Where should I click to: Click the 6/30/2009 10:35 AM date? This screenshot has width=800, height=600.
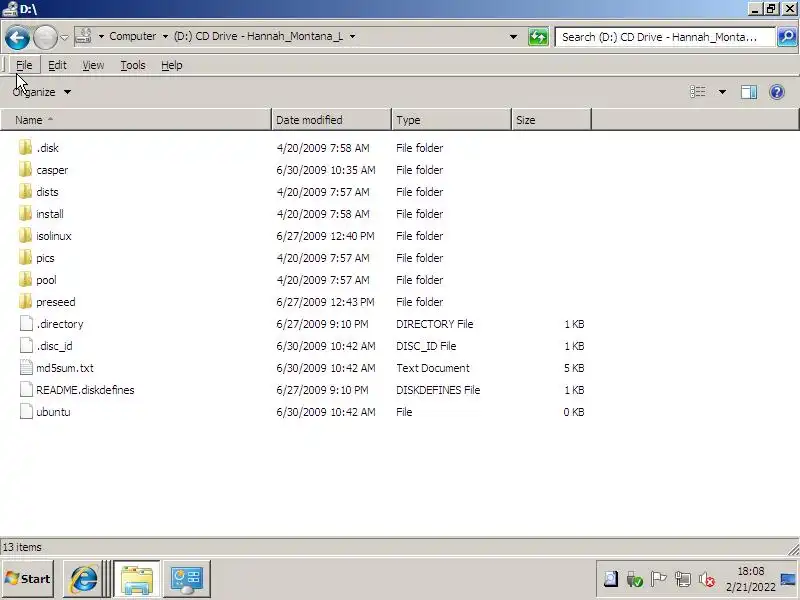tap(326, 170)
